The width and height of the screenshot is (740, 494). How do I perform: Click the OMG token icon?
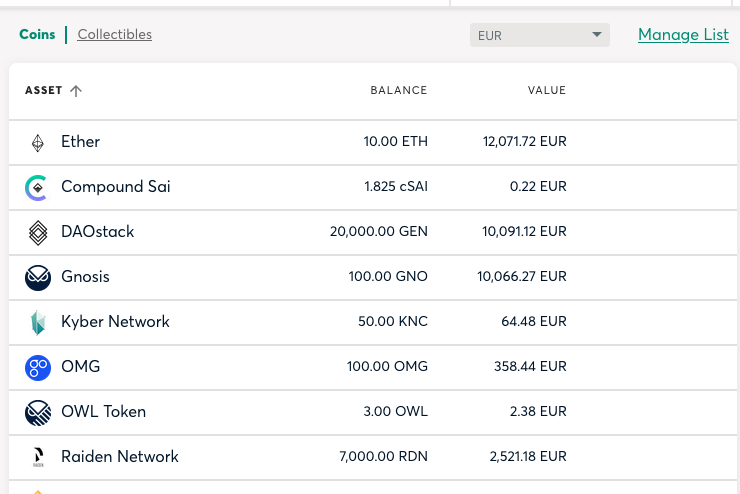[37, 367]
